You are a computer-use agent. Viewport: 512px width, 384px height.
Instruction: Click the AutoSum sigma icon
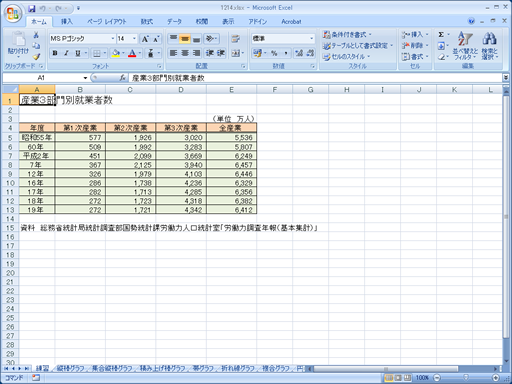441,34
